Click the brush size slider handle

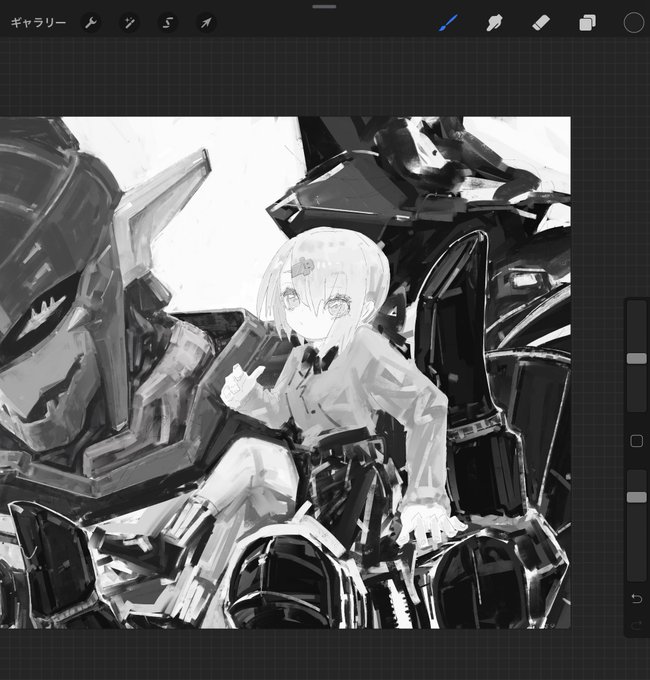(637, 358)
